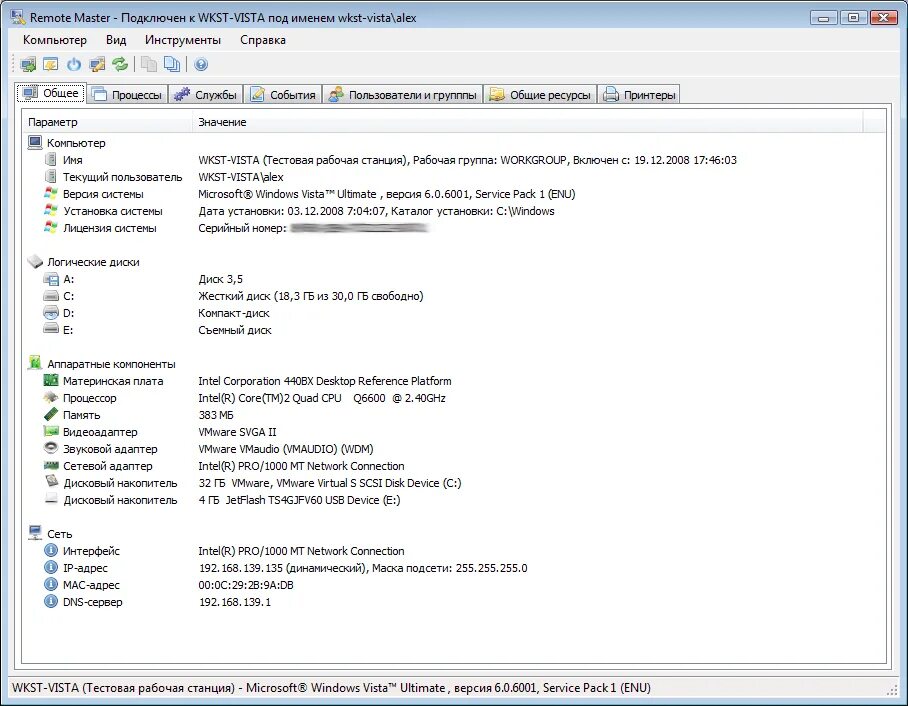Click the CD drive icon for D:
The image size is (908, 706).
[51, 313]
